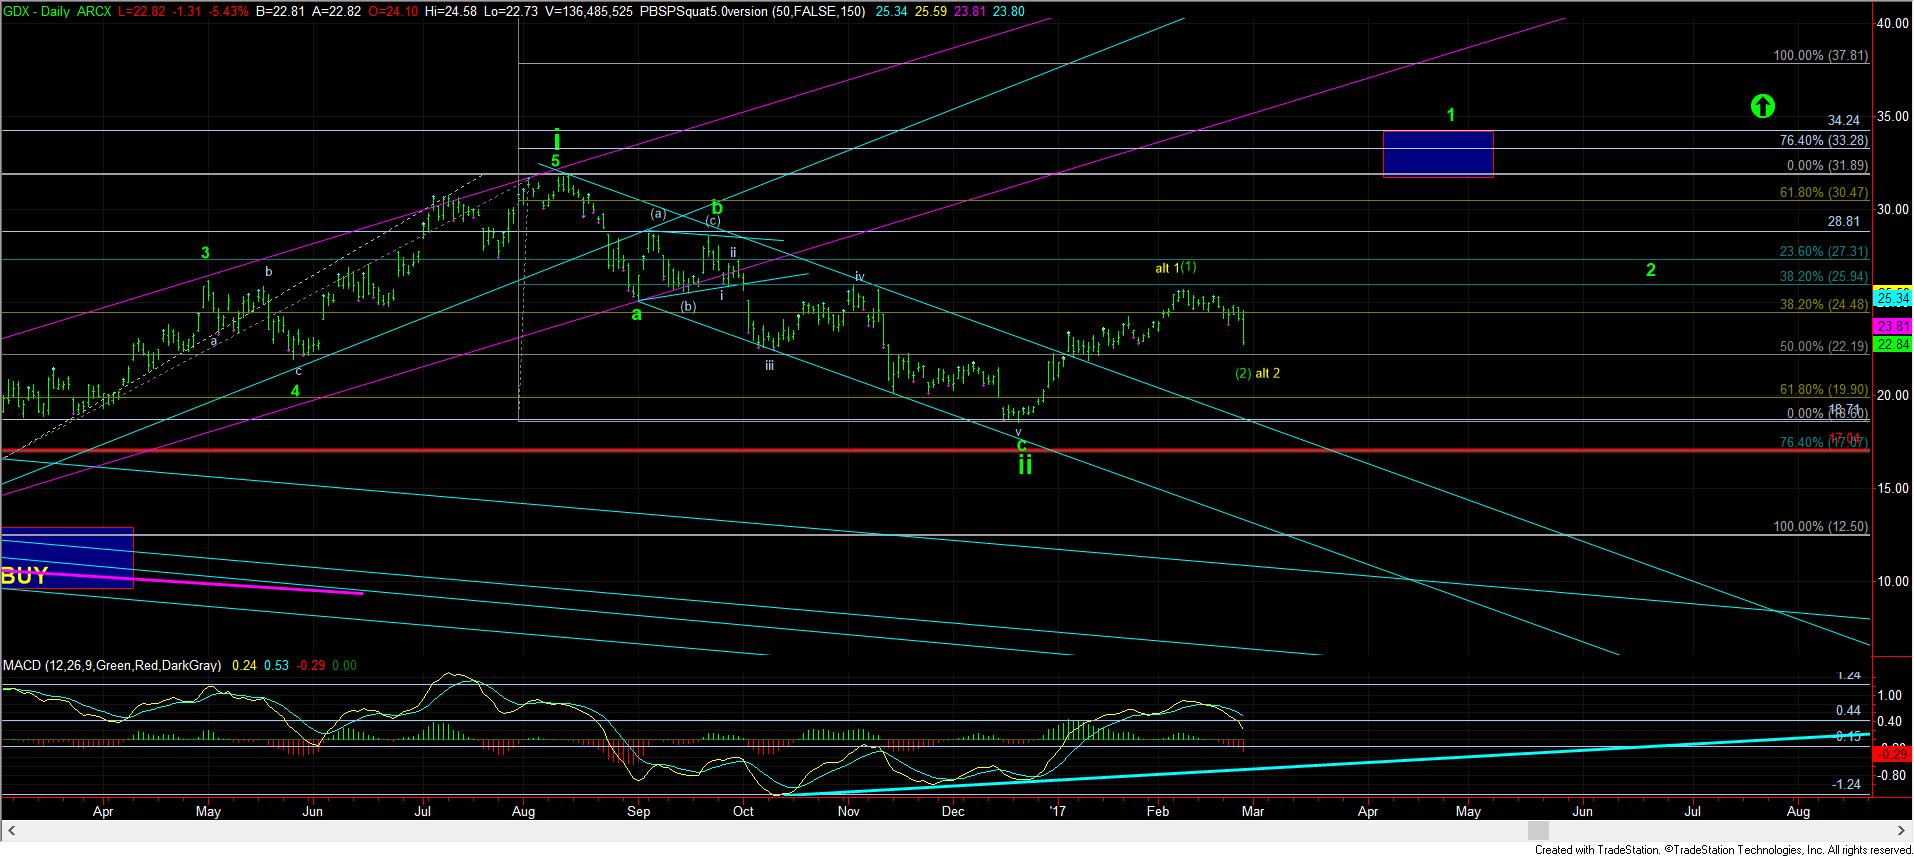Viewport: 1914px width, 856px height.
Task: Click the 40.00 price axis label
Action: click(x=1891, y=23)
